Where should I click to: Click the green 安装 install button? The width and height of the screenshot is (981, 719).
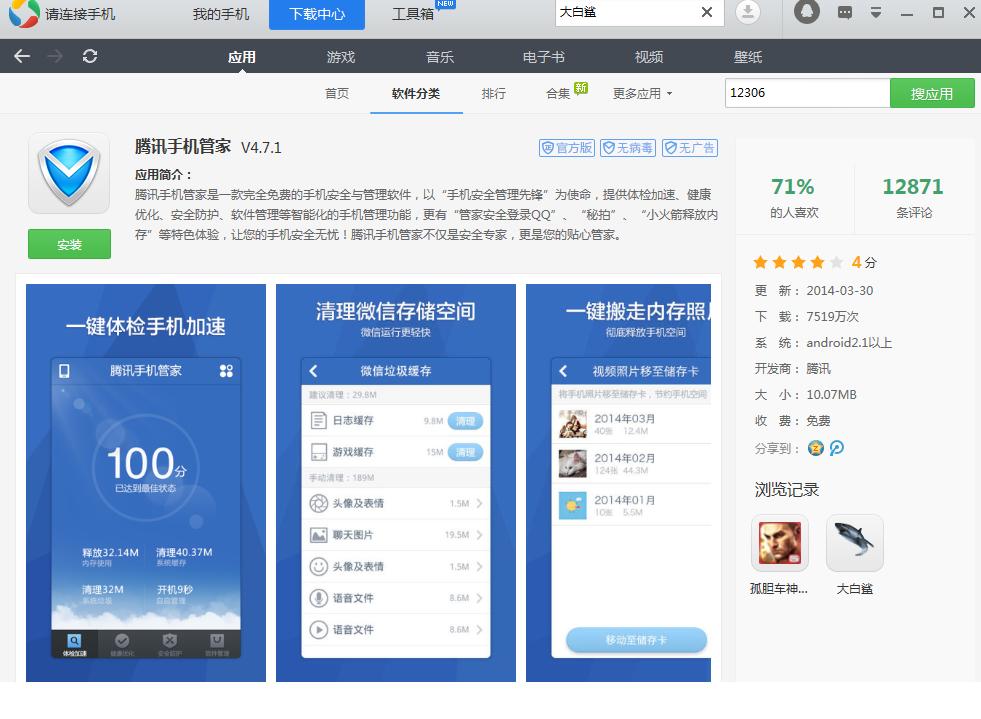point(69,244)
